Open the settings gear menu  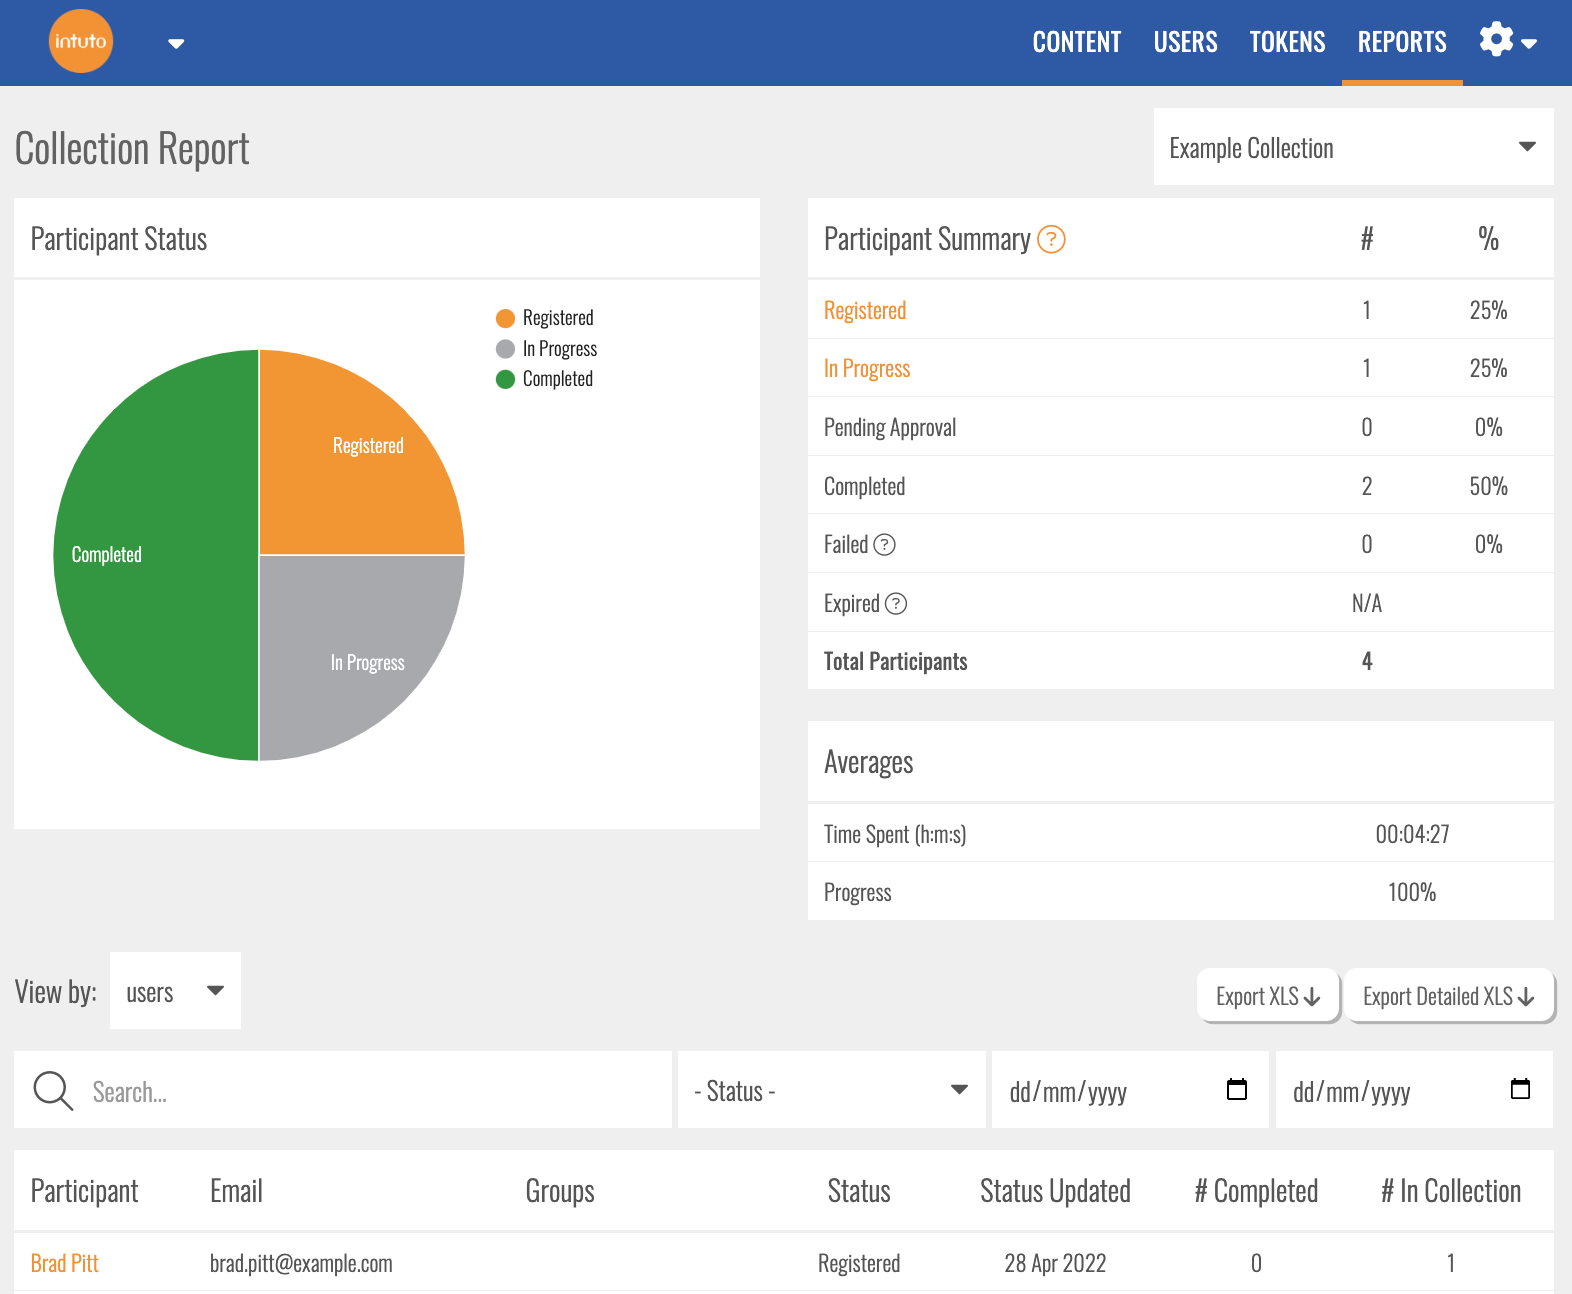(x=1506, y=41)
